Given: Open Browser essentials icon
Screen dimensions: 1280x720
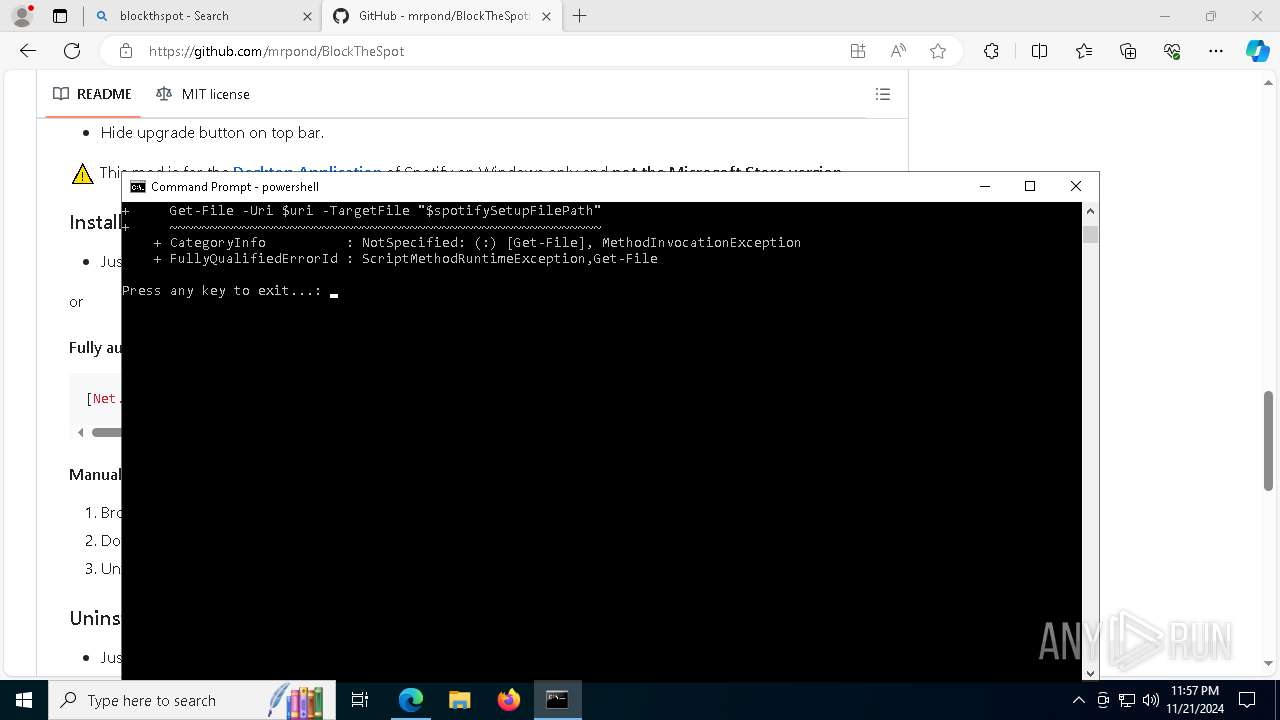Looking at the screenshot, I should pos(1172,51).
